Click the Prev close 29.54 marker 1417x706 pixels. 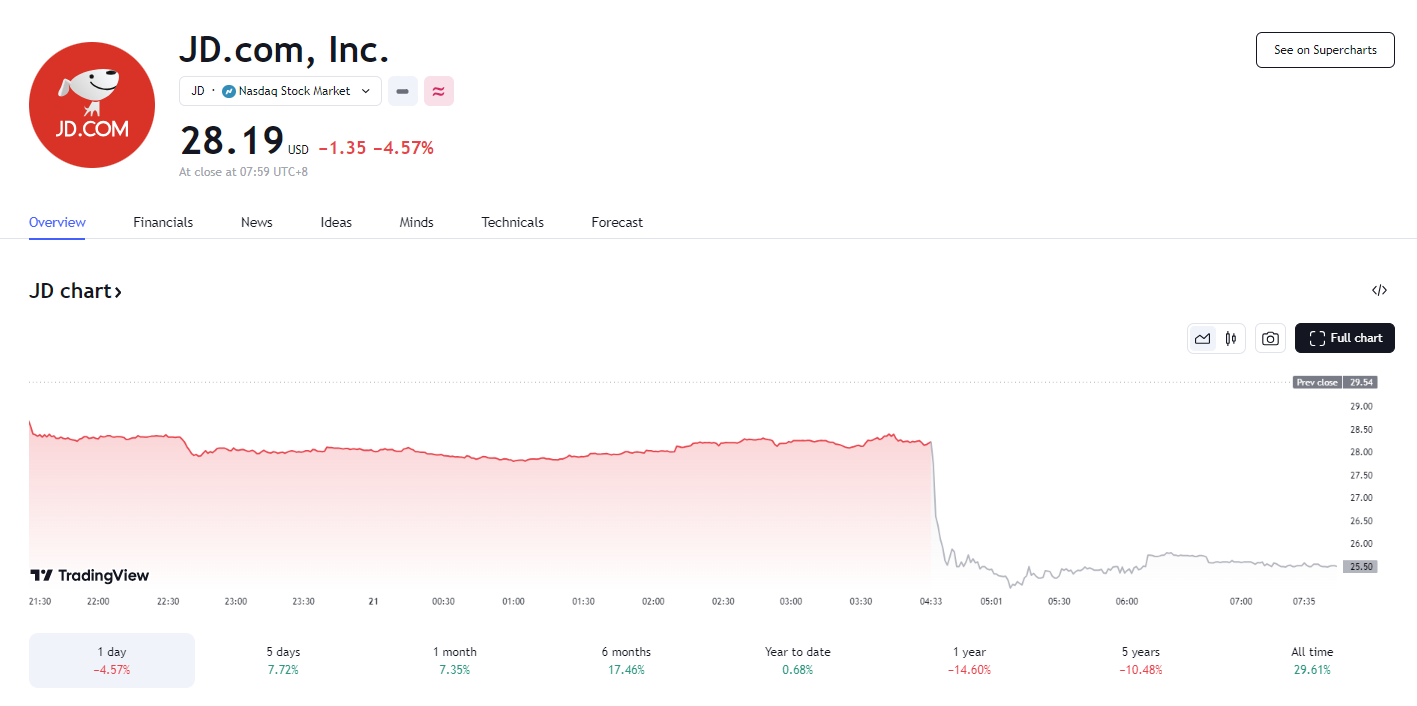[x=1334, y=382]
